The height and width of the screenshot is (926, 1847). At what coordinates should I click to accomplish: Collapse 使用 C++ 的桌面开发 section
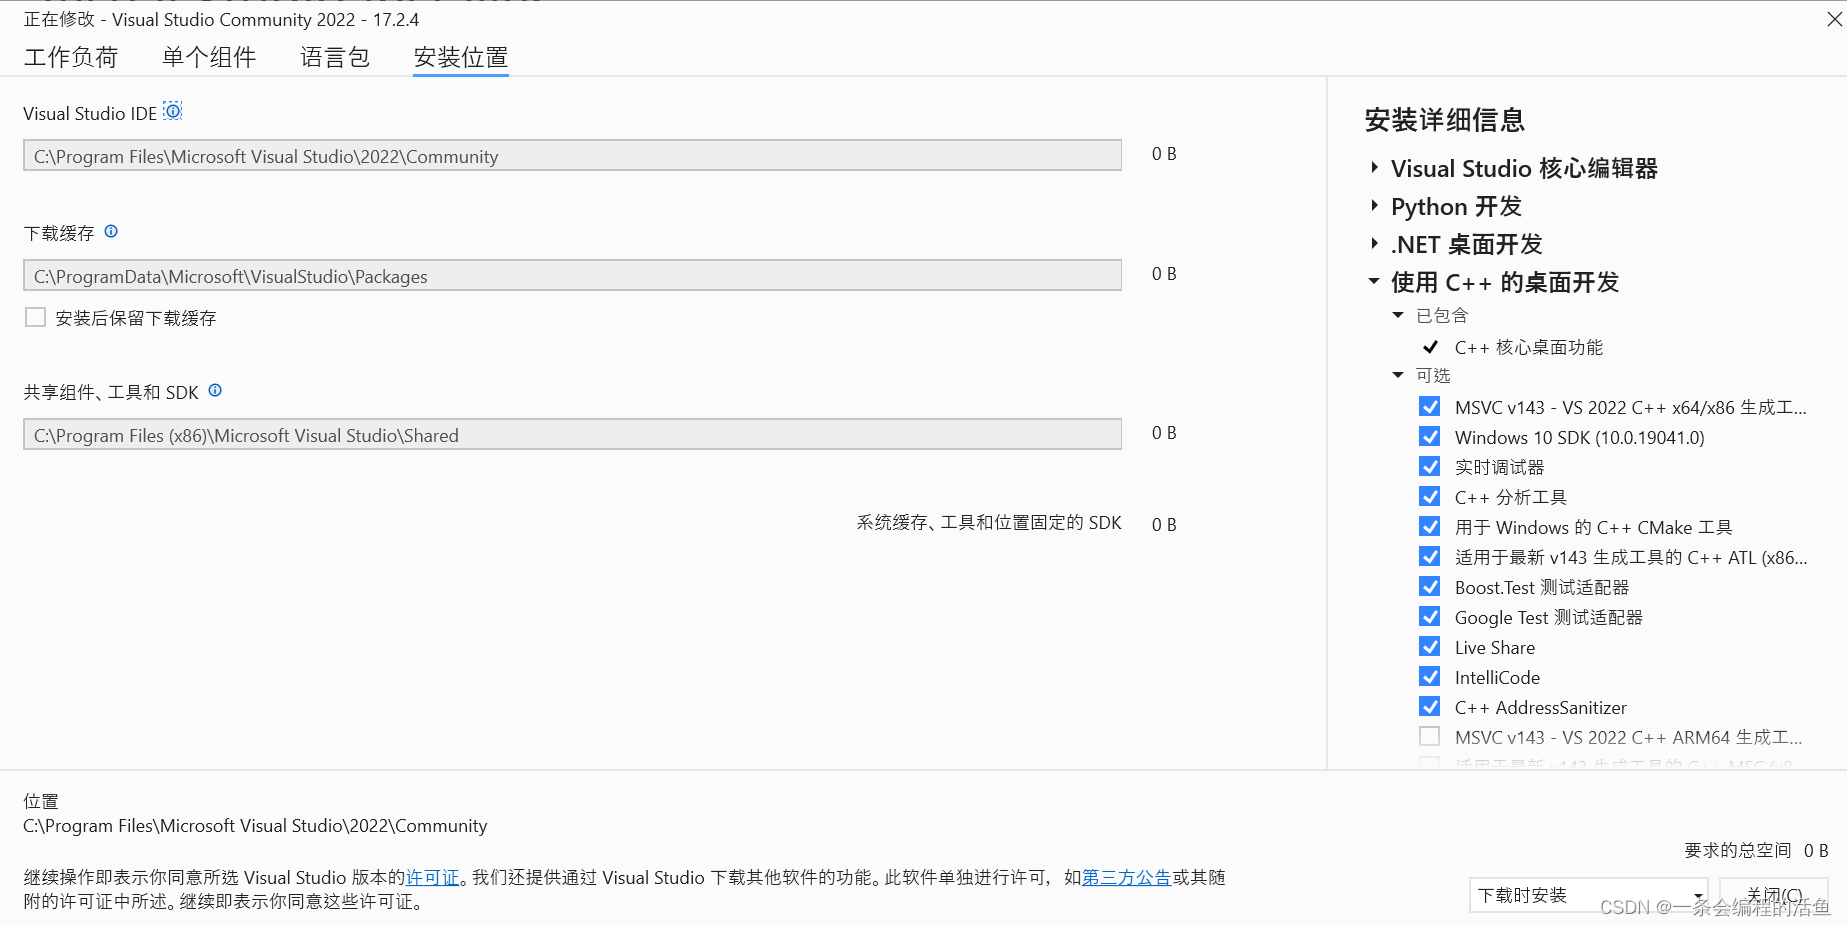[x=1375, y=282]
